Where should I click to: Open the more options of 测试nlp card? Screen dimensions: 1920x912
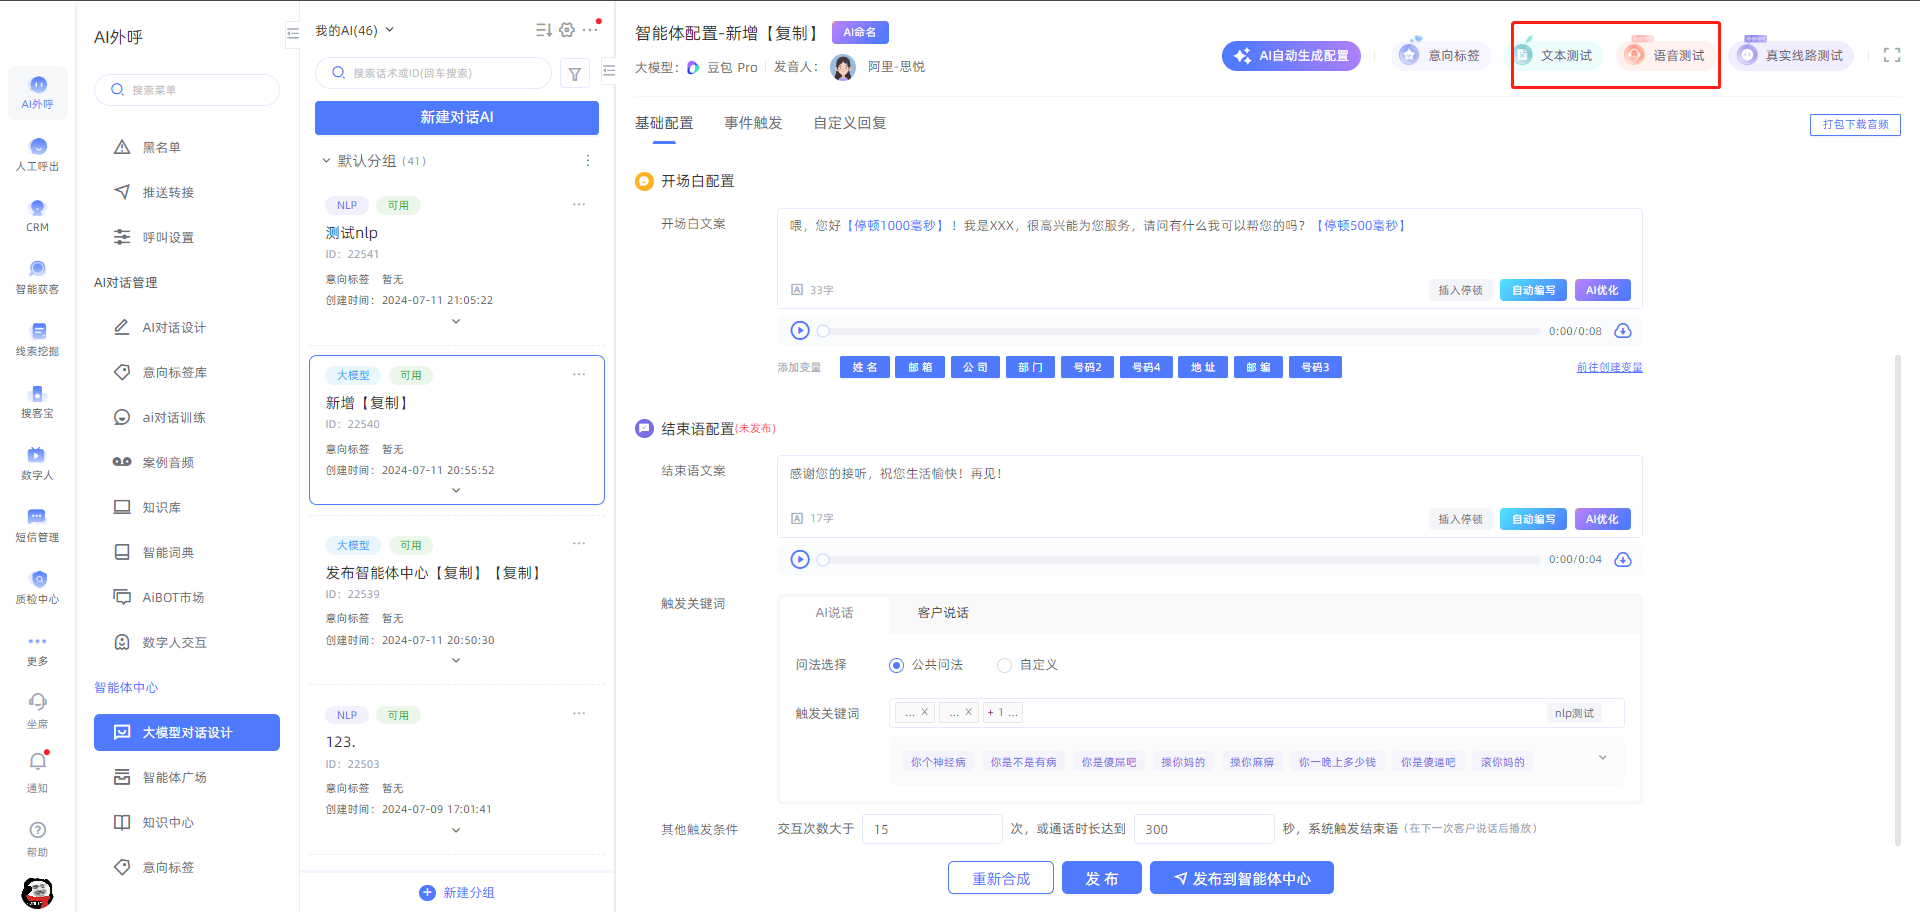tap(579, 204)
